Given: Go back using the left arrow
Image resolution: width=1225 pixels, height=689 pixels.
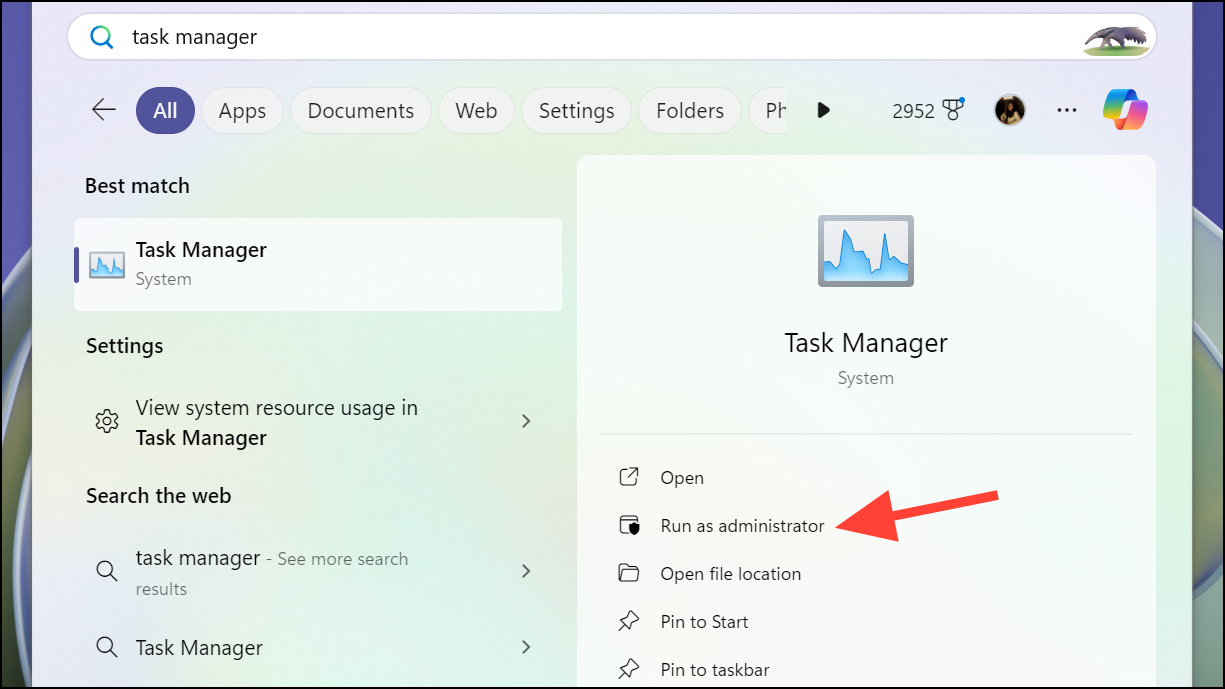Looking at the screenshot, I should pyautogui.click(x=104, y=110).
